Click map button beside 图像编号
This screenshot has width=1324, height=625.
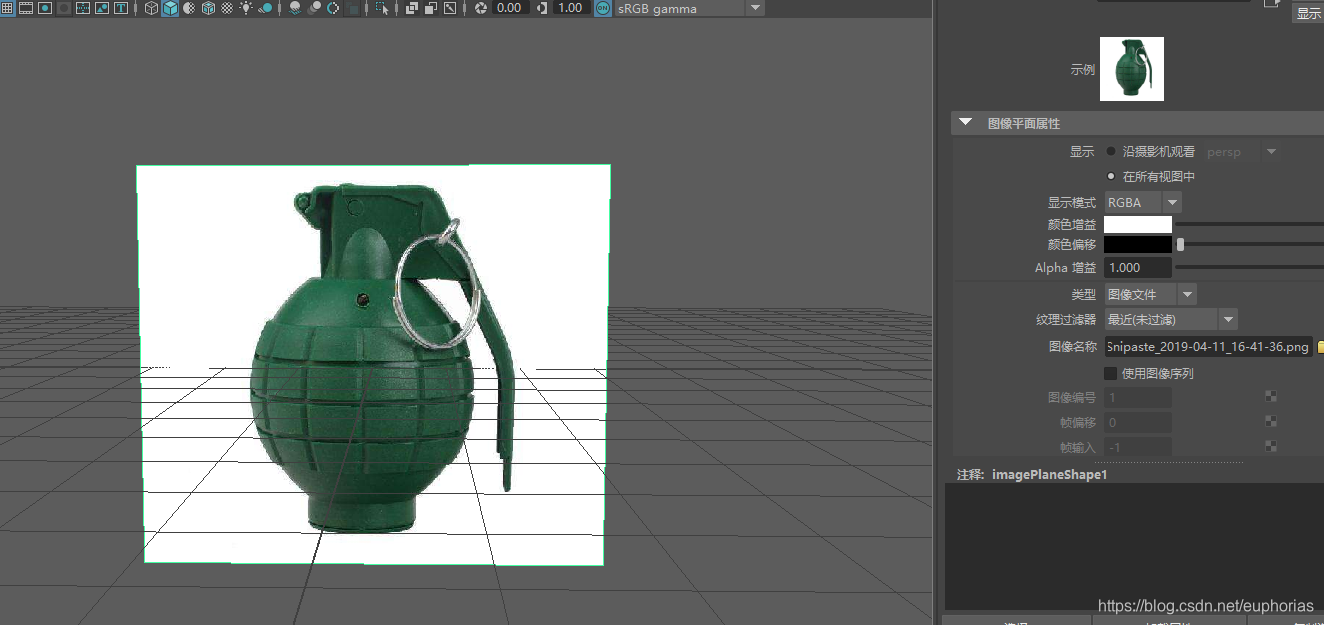pos(1271,397)
